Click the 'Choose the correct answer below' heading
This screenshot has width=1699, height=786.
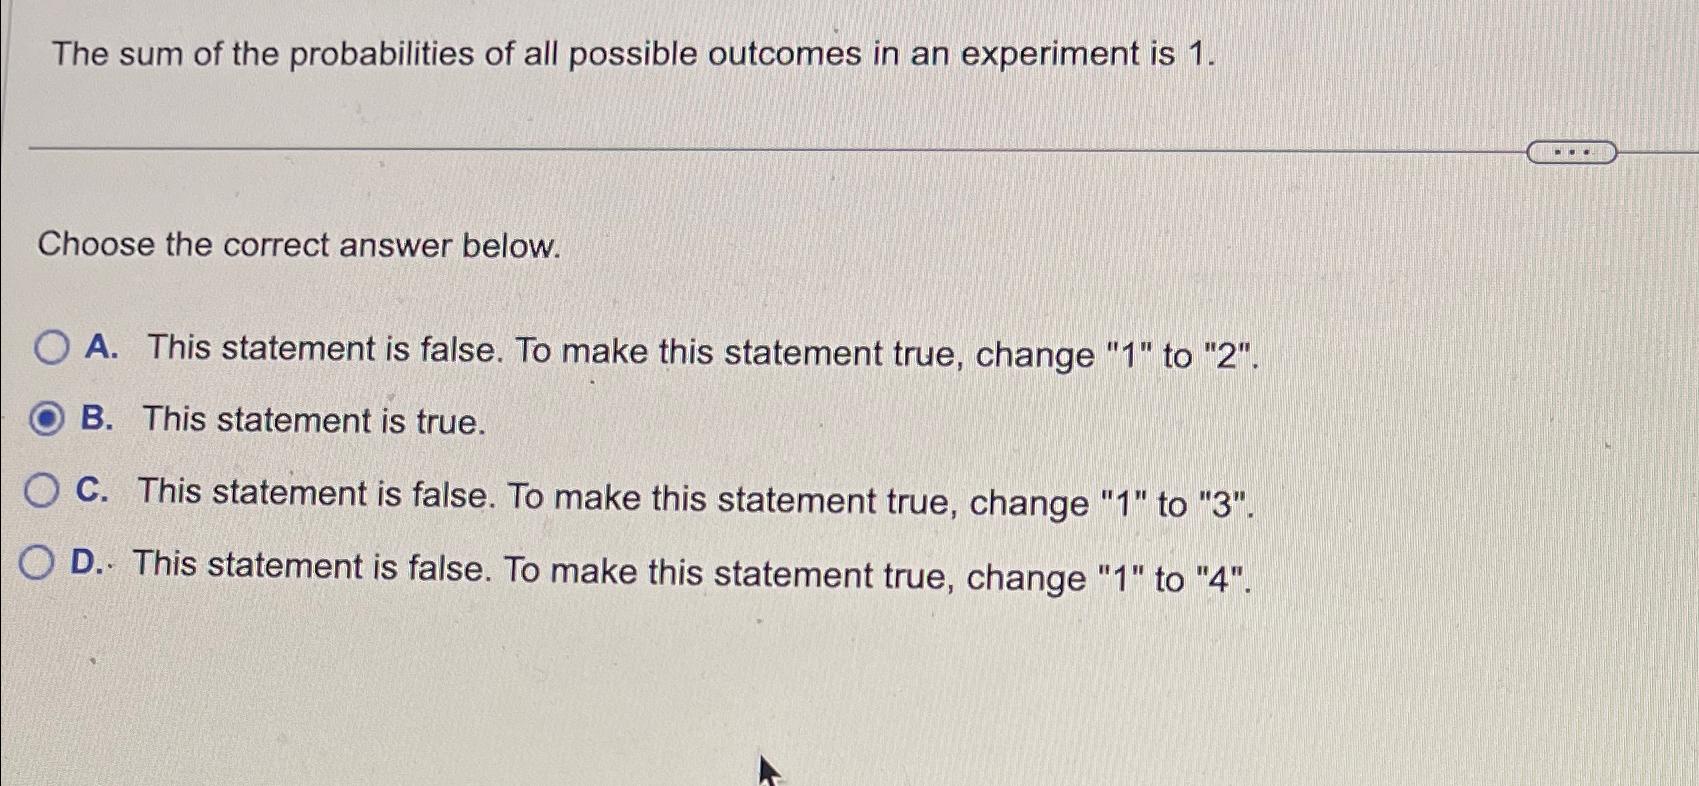point(299,246)
